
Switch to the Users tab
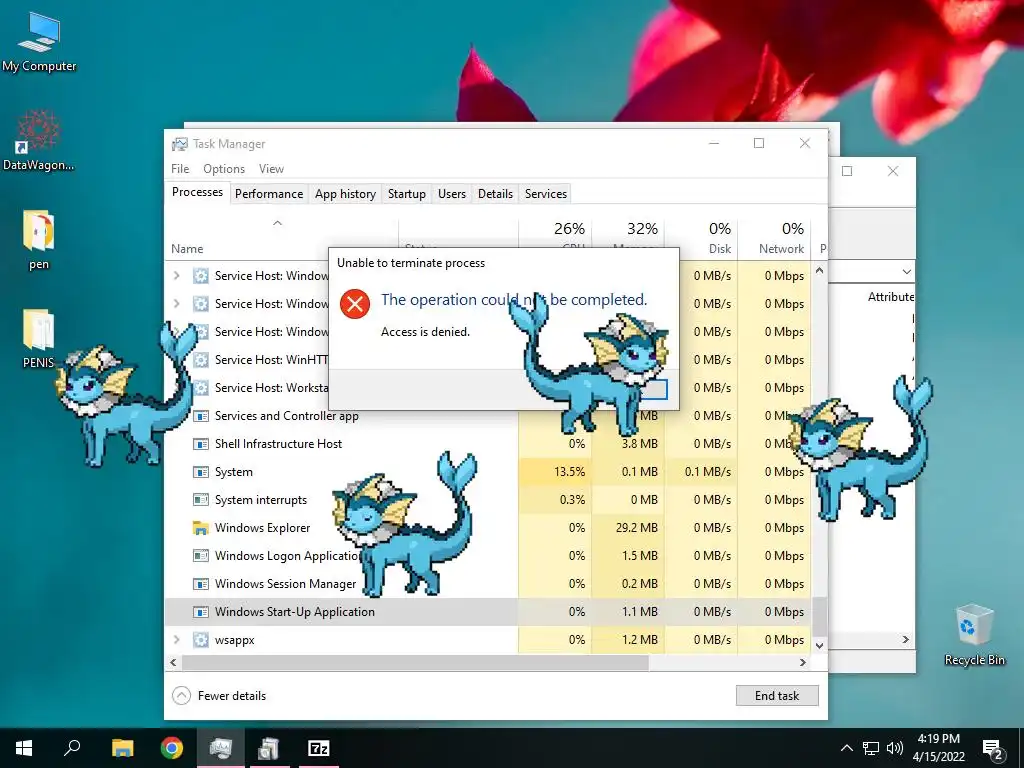[x=452, y=194]
